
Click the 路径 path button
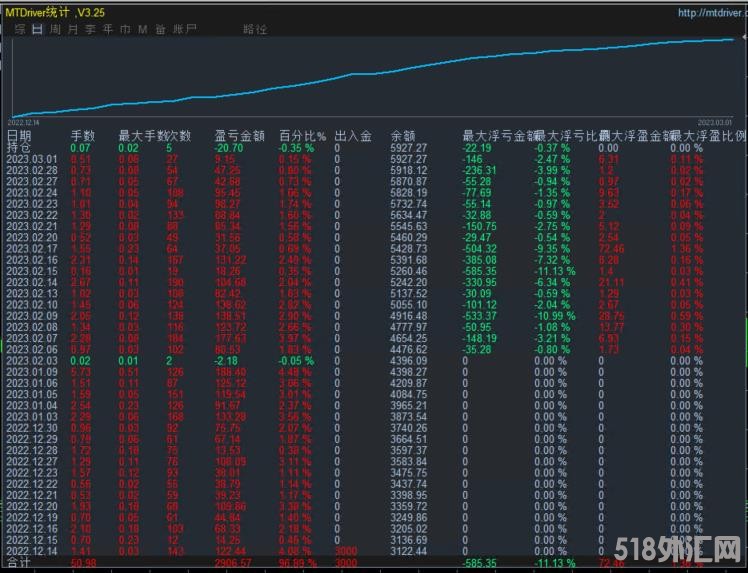coord(255,30)
